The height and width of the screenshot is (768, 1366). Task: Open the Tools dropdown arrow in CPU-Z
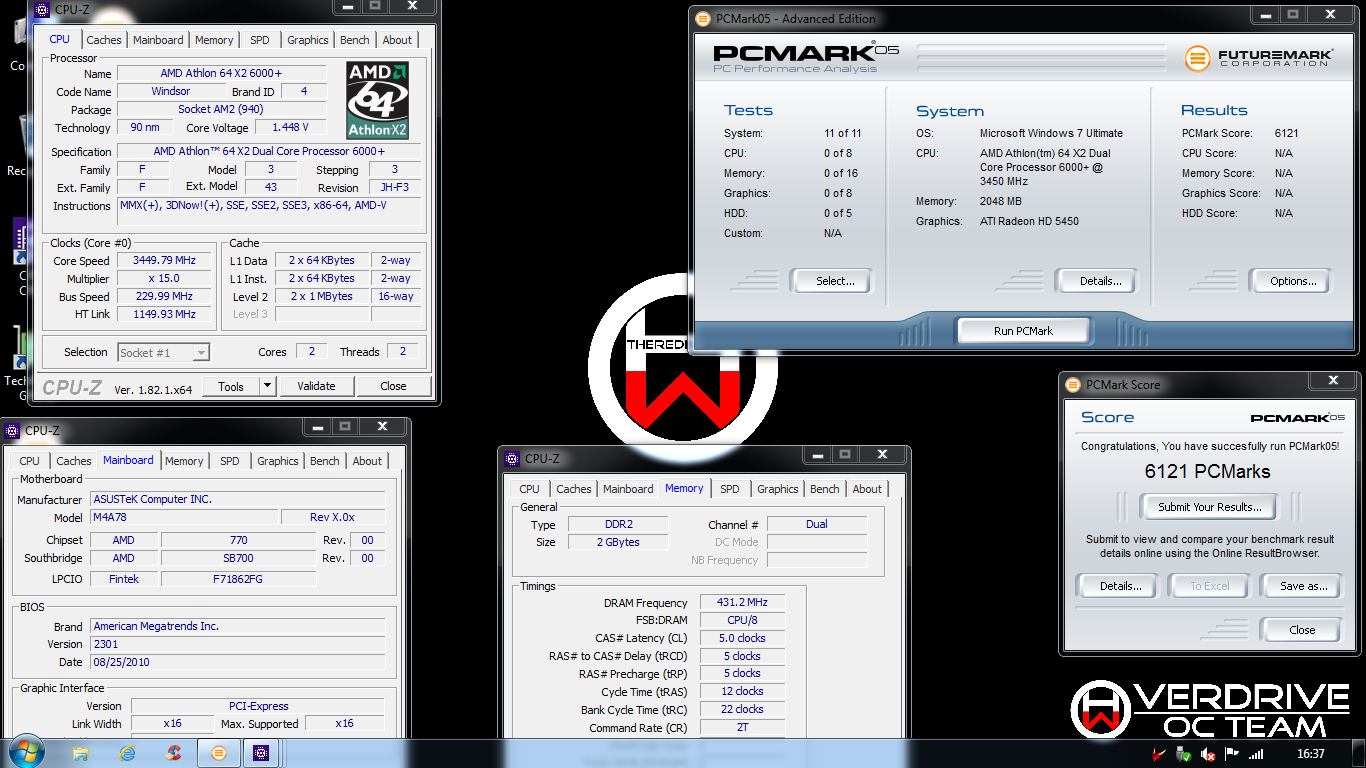(x=268, y=386)
